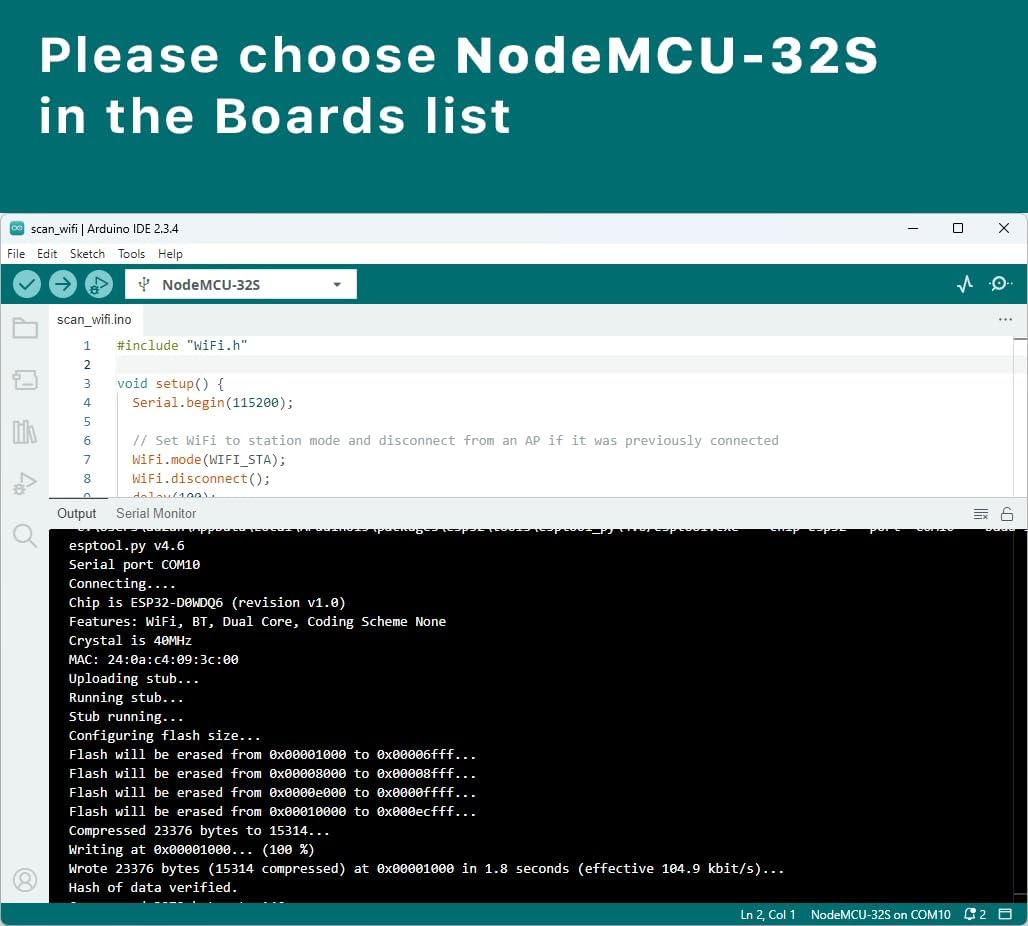
Task: Switch to the Output panel tab
Action: point(76,513)
